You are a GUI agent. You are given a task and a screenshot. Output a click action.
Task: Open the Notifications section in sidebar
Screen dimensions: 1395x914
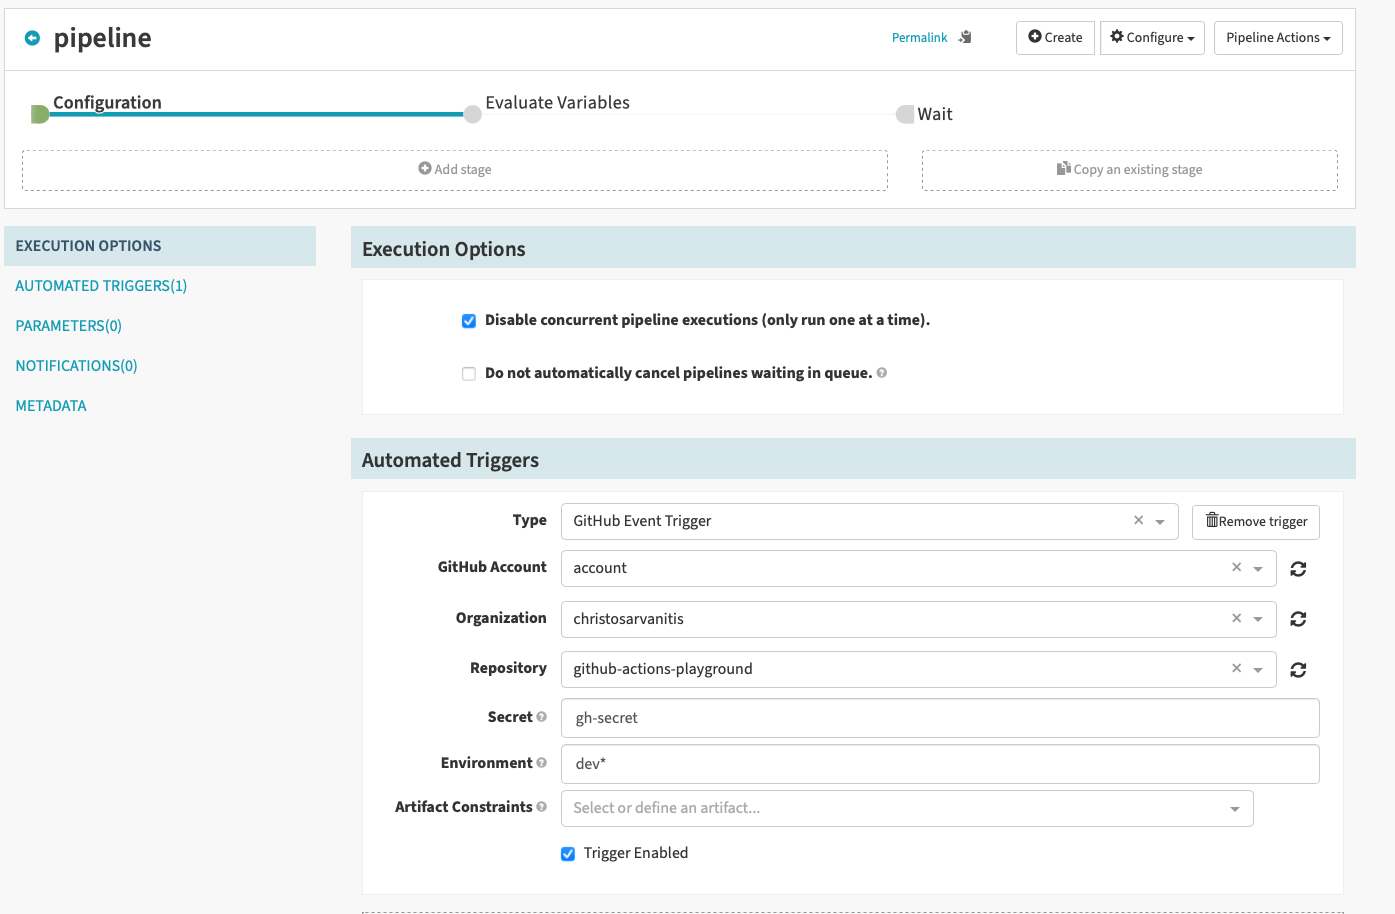[76, 366]
